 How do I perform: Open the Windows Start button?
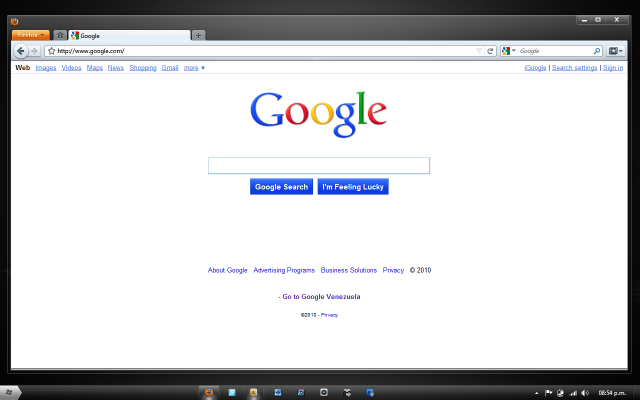[x=9, y=393]
